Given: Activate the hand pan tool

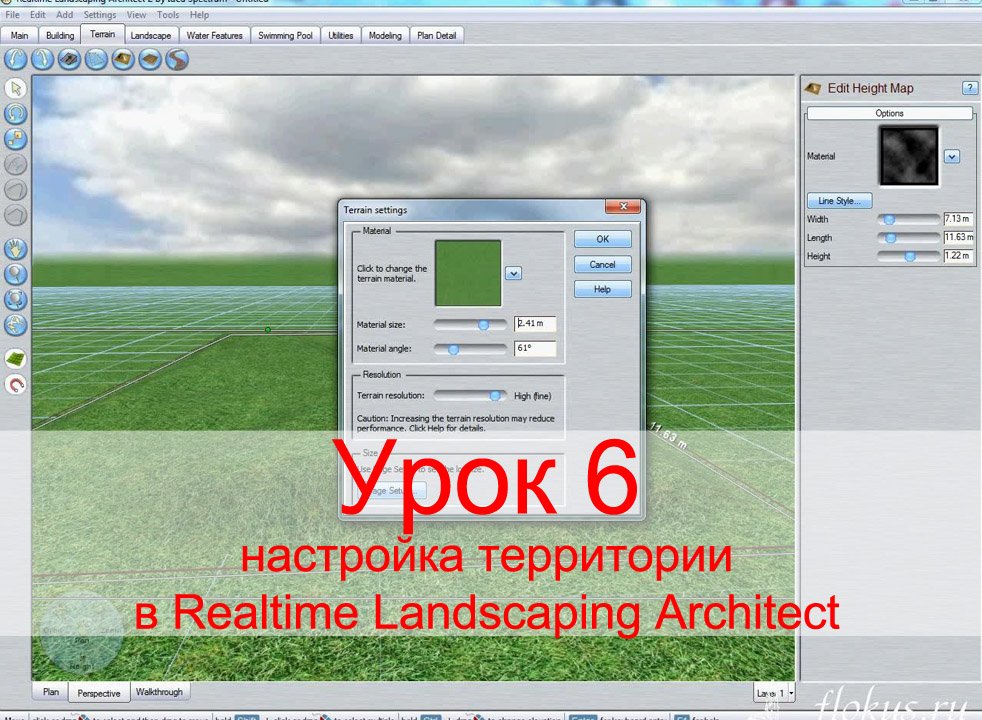Looking at the screenshot, I should click(16, 249).
